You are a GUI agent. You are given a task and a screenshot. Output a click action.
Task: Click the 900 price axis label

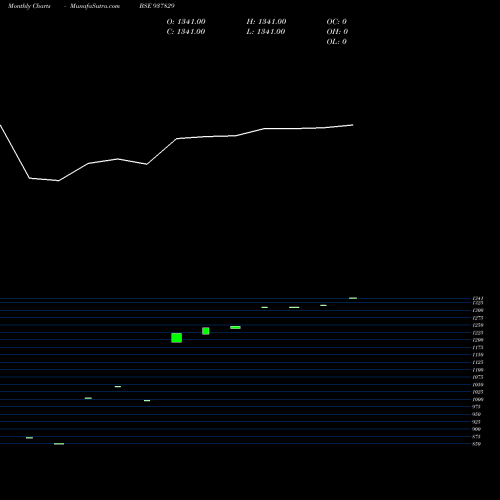tap(477, 429)
